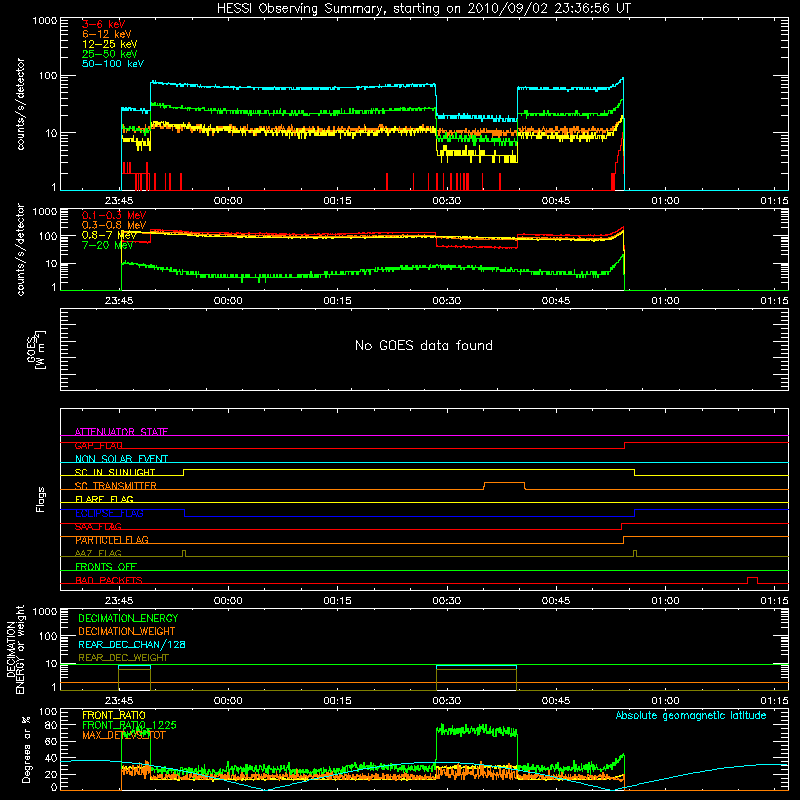This screenshot has width=800, height=800.
Task: Click the raised SC_TRANSMITTER pulse segment
Action: click(504, 483)
